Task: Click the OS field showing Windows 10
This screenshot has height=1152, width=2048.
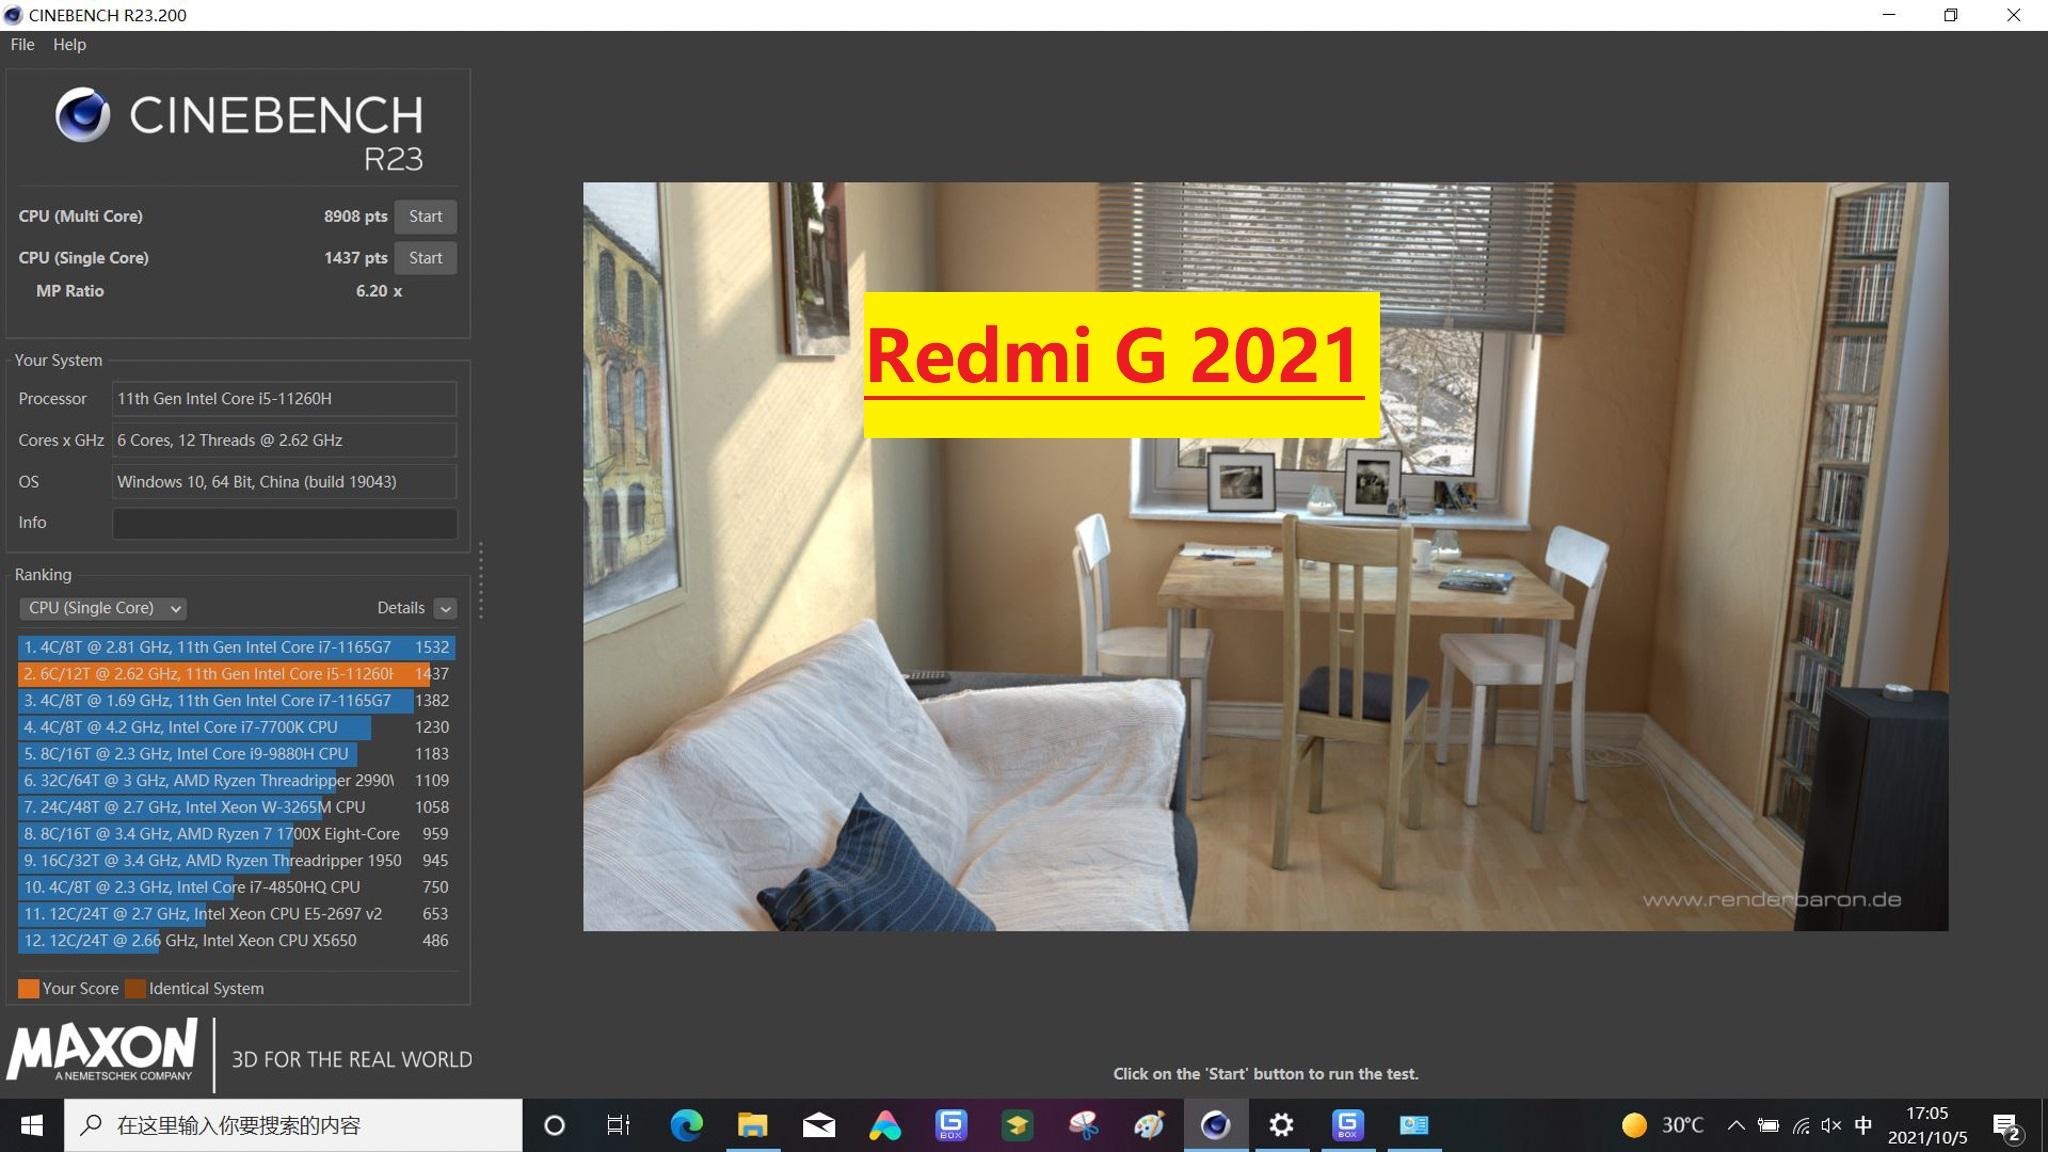Action: (284, 481)
